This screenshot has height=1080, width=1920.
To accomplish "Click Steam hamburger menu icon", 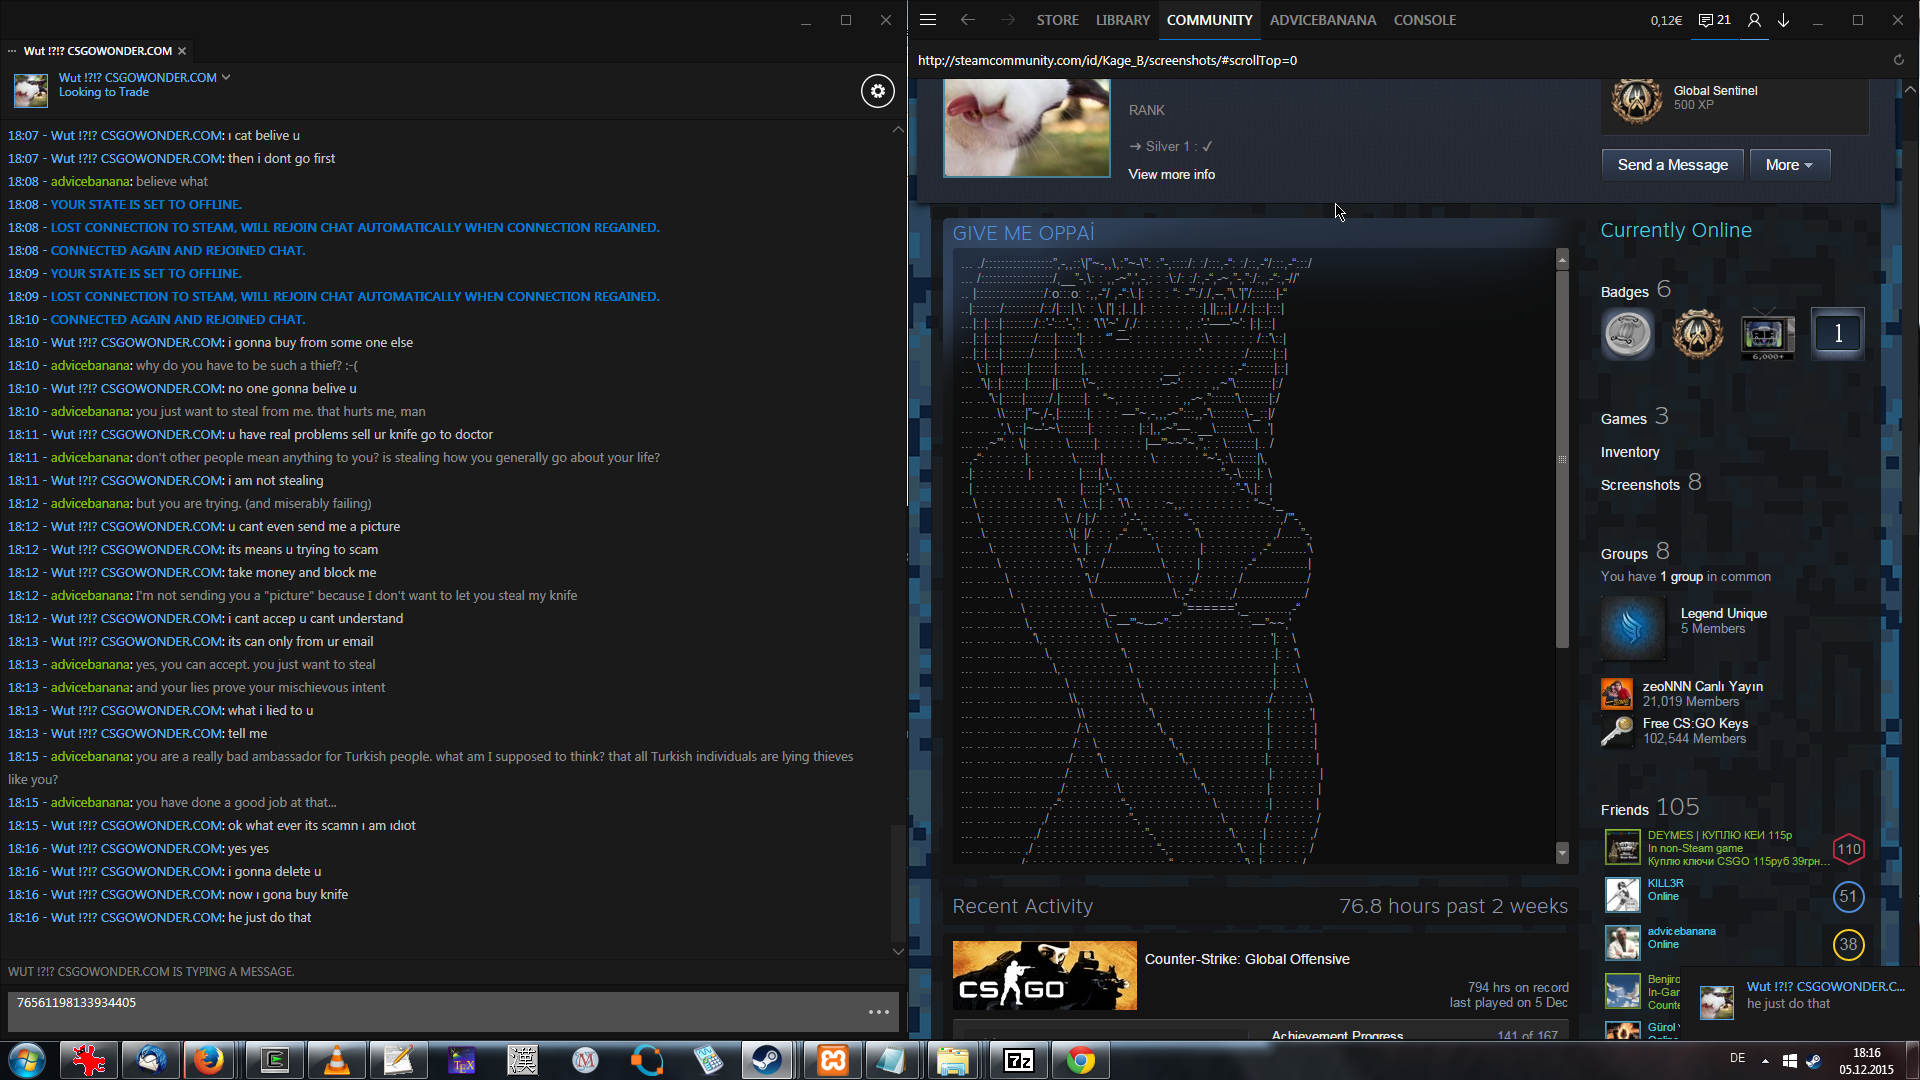I will click(928, 20).
